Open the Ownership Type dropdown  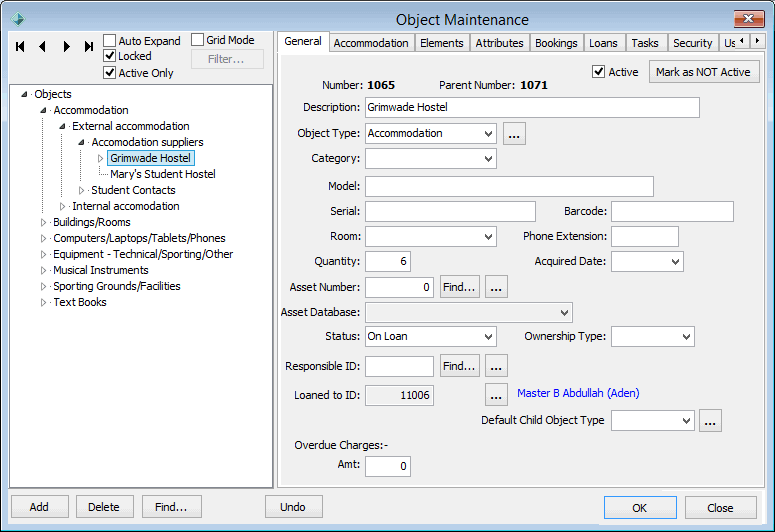(686, 337)
